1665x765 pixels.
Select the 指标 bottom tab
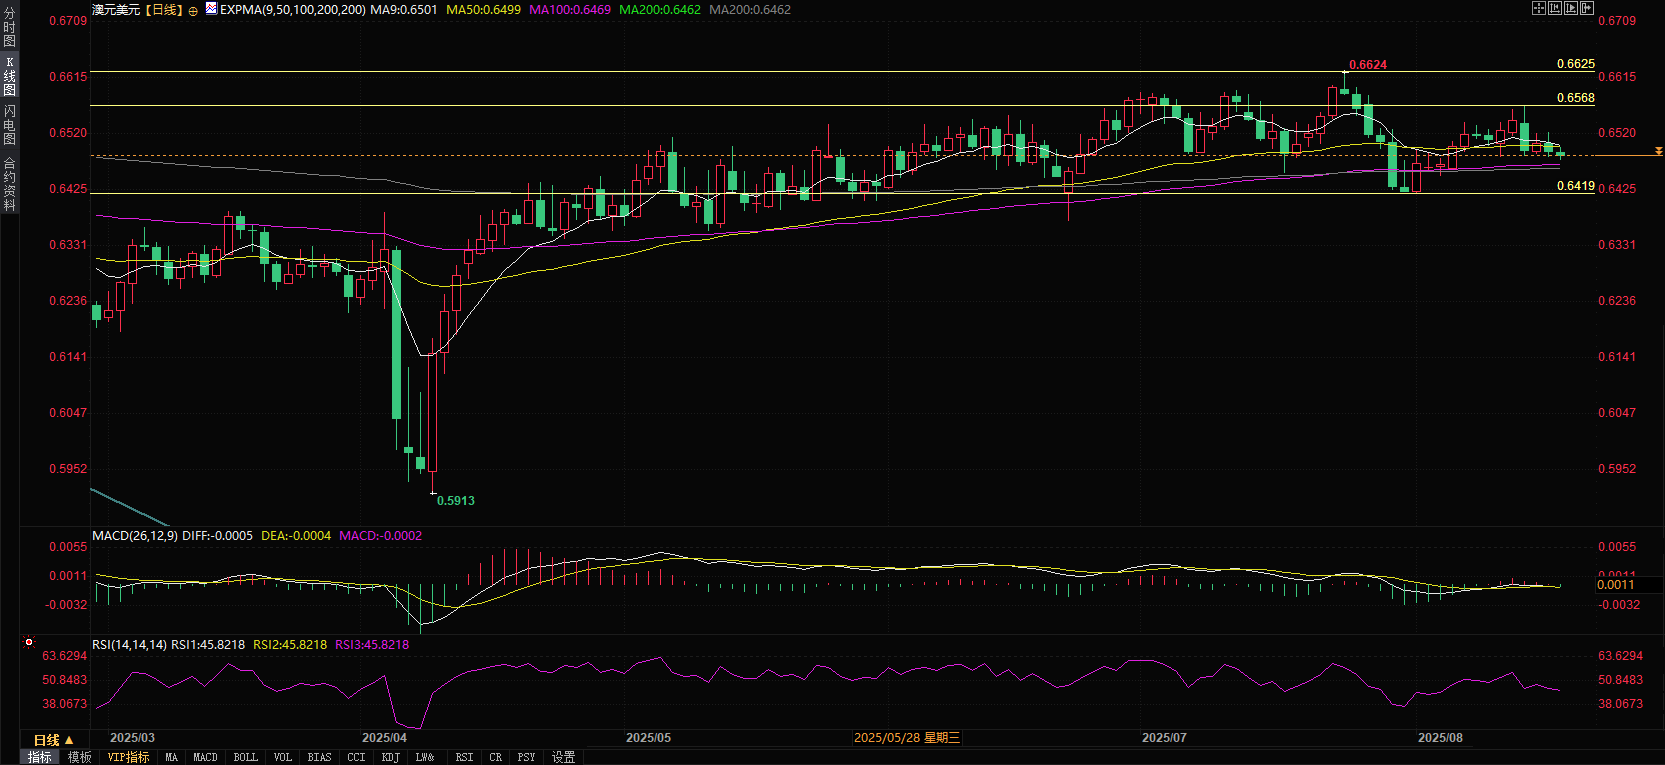tap(40, 757)
